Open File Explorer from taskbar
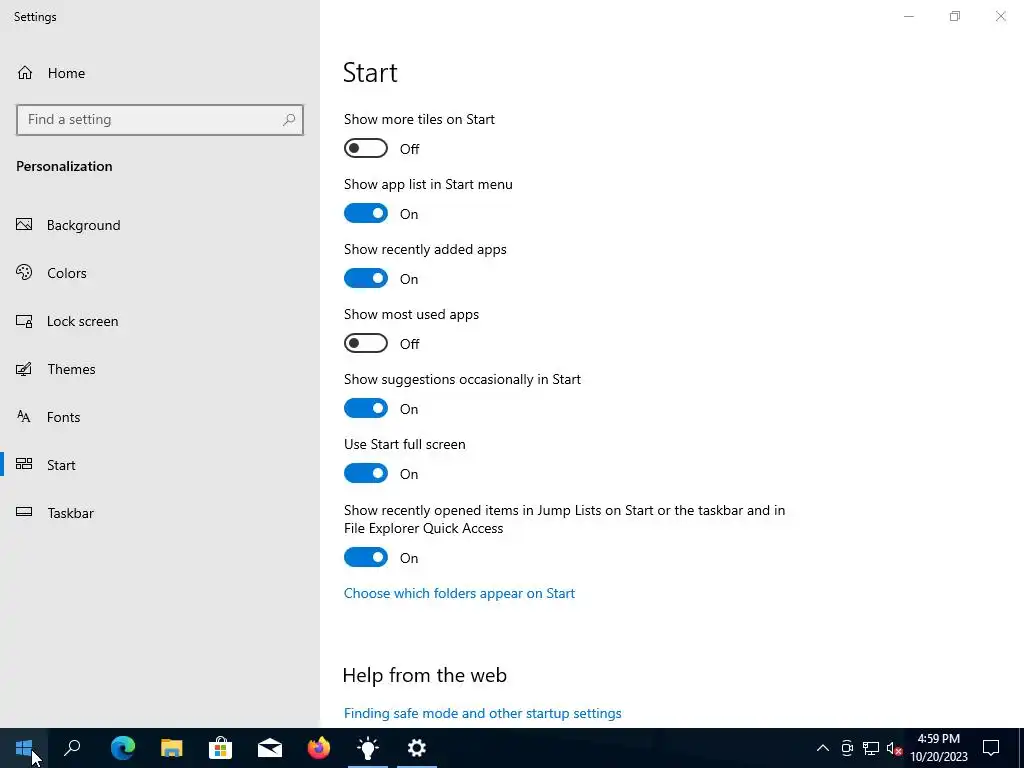This screenshot has width=1024, height=768. (x=172, y=748)
